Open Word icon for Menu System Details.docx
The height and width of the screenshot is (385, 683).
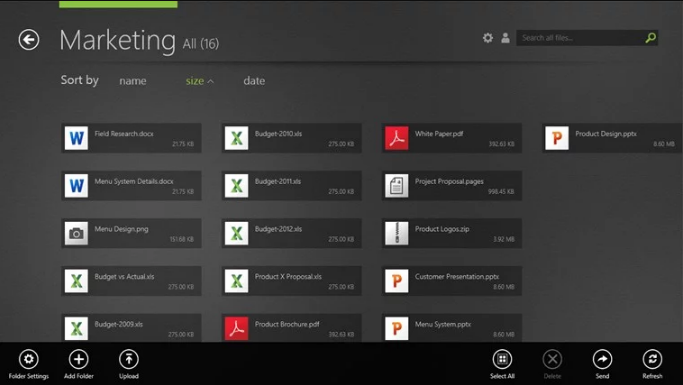(76, 186)
